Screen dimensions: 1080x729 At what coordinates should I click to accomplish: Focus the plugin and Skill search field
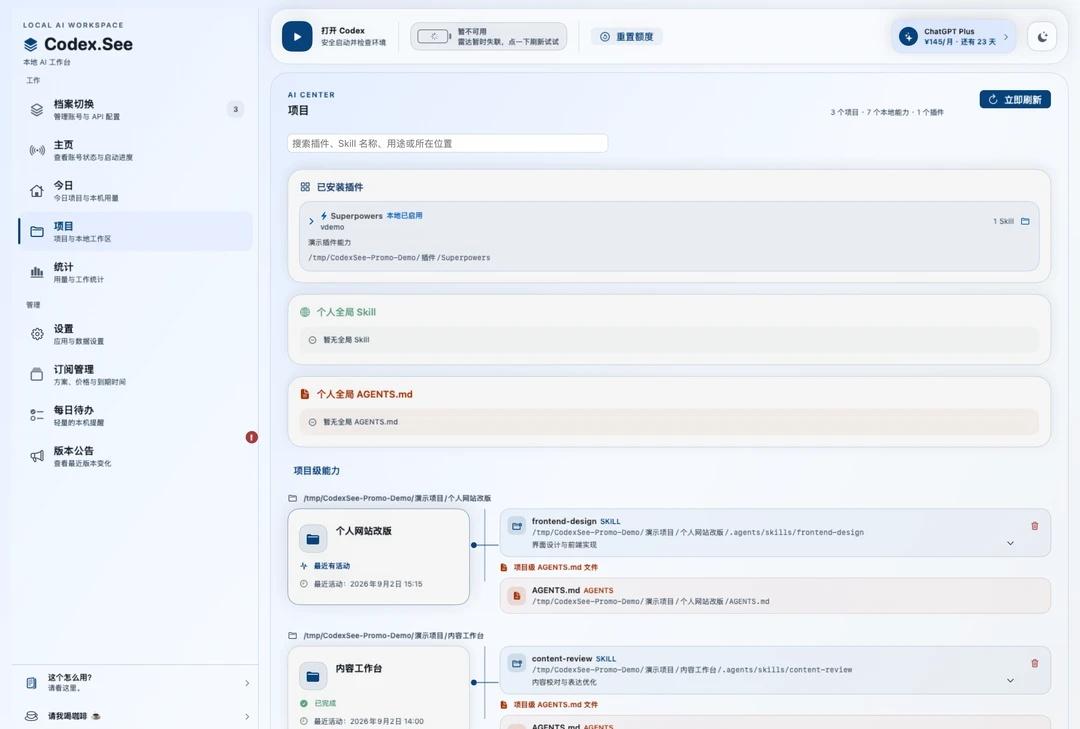(x=448, y=143)
